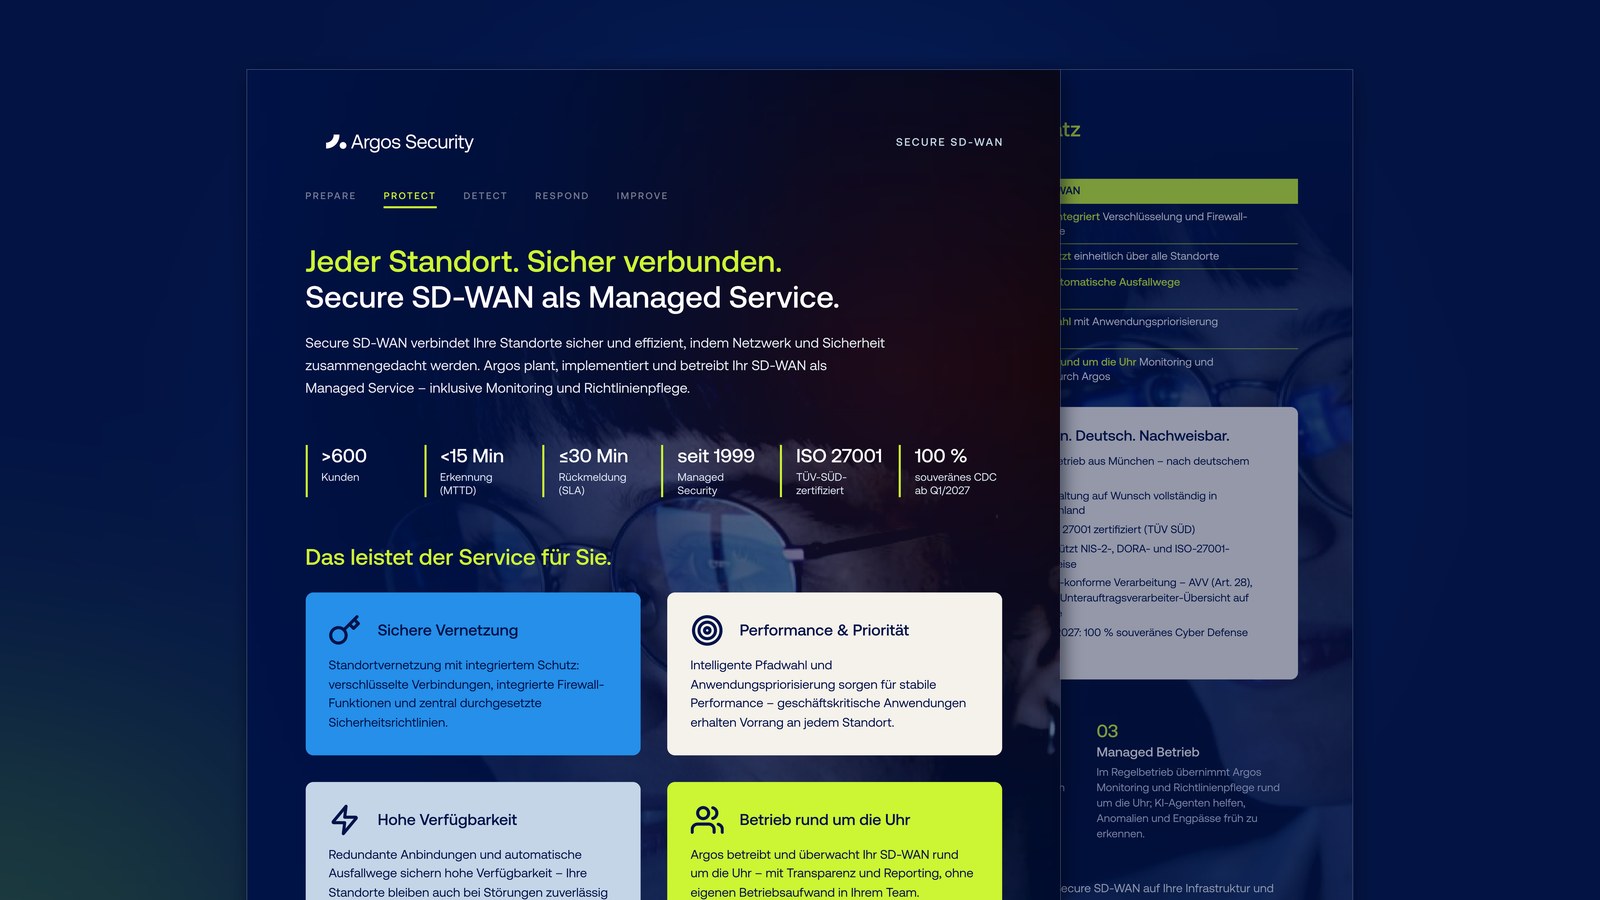Click the heading 'Das leistet der Service für Sie.'

click(x=458, y=557)
